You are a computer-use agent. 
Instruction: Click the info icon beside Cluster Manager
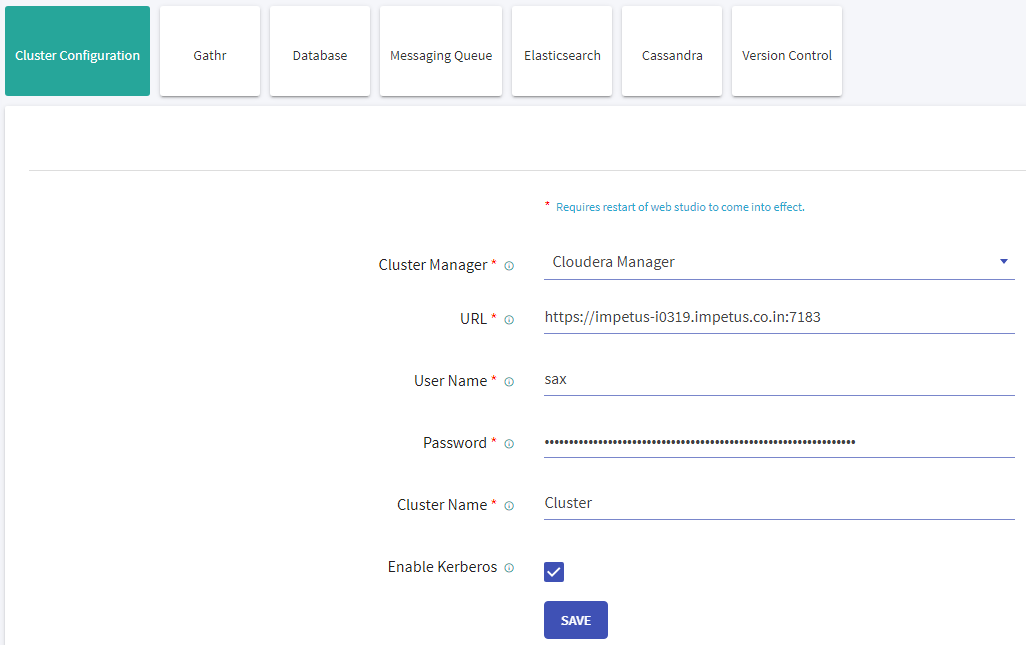[x=509, y=265]
